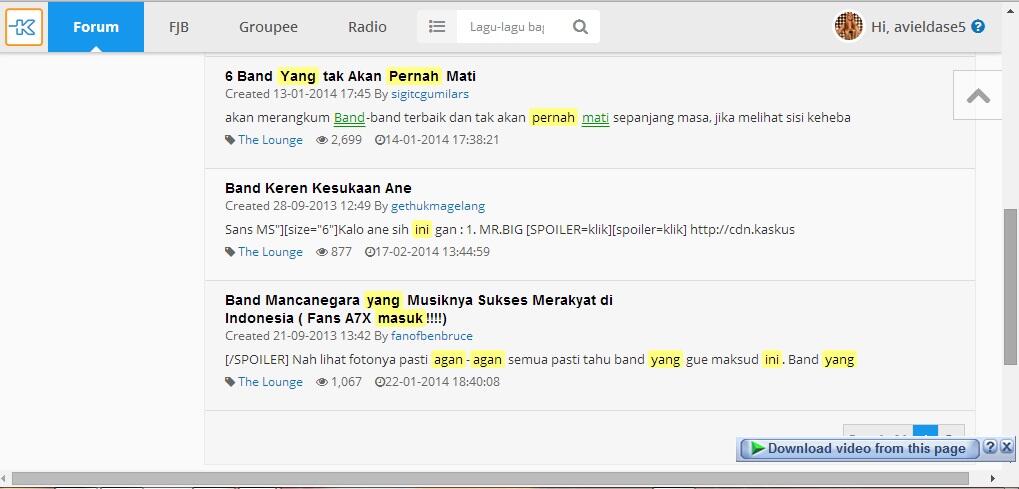Click the tag icon in the Band Keren thread
Image resolution: width=1019 pixels, height=489 pixels.
[230, 252]
